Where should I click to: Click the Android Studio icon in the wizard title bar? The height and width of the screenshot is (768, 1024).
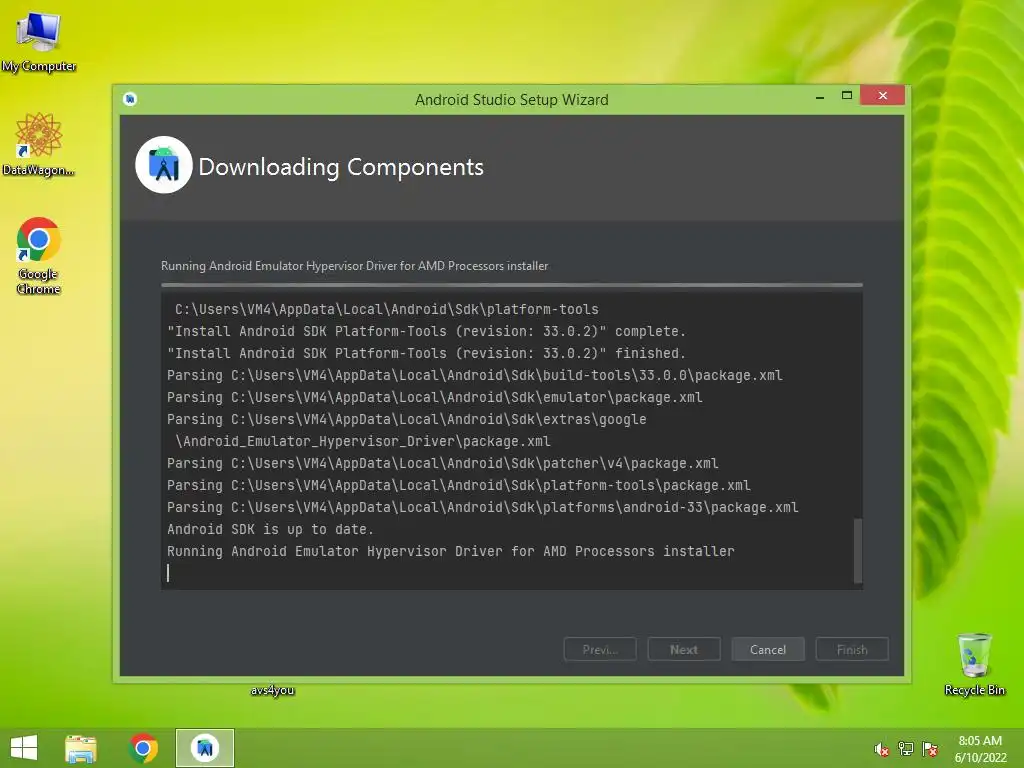click(x=130, y=99)
